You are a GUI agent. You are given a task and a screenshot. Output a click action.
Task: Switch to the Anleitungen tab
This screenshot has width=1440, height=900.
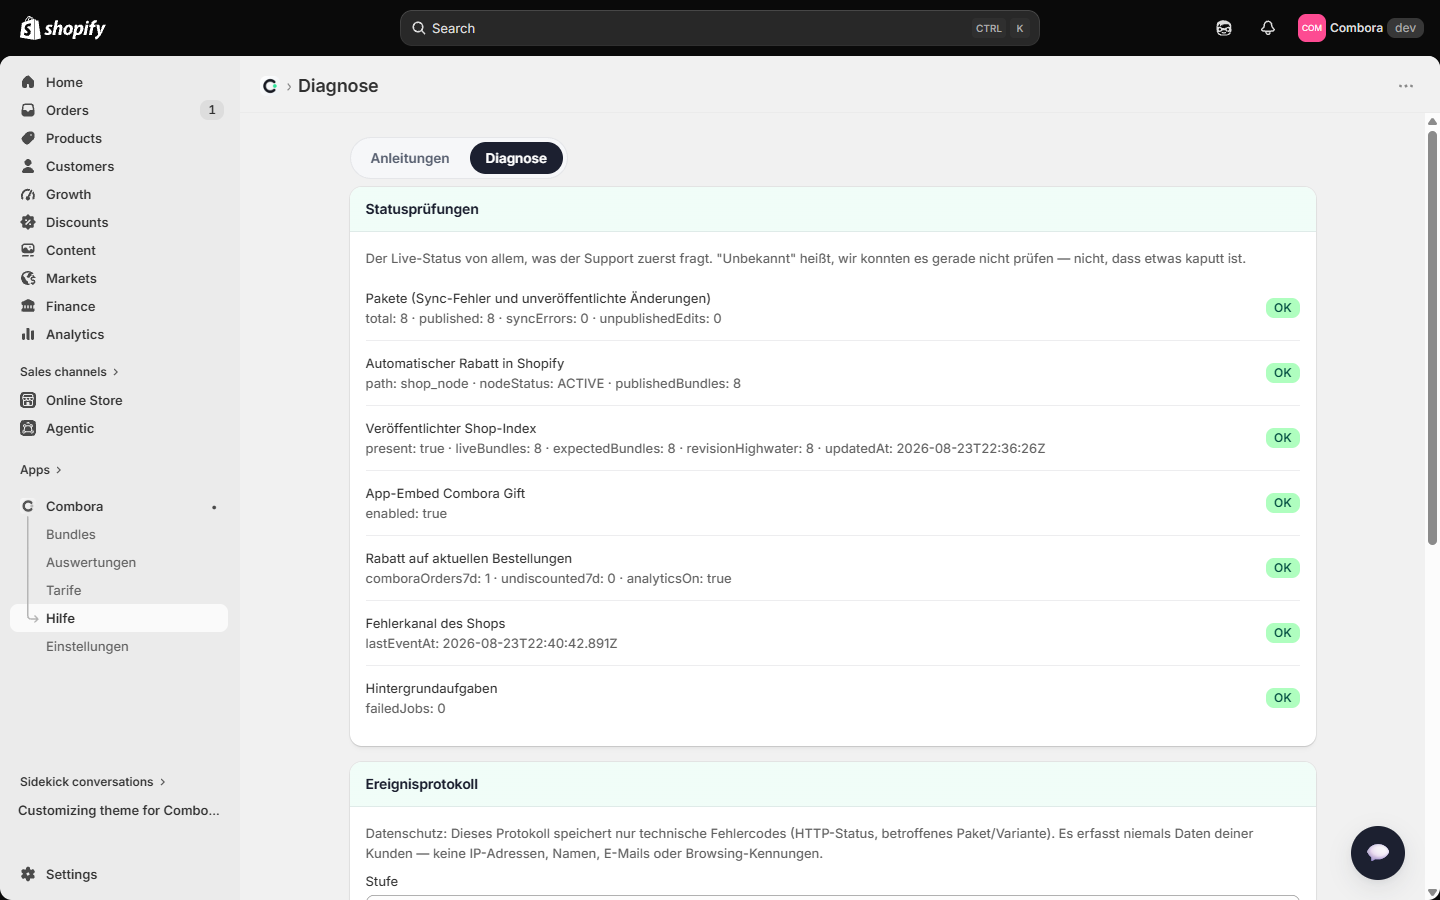pyautogui.click(x=410, y=158)
